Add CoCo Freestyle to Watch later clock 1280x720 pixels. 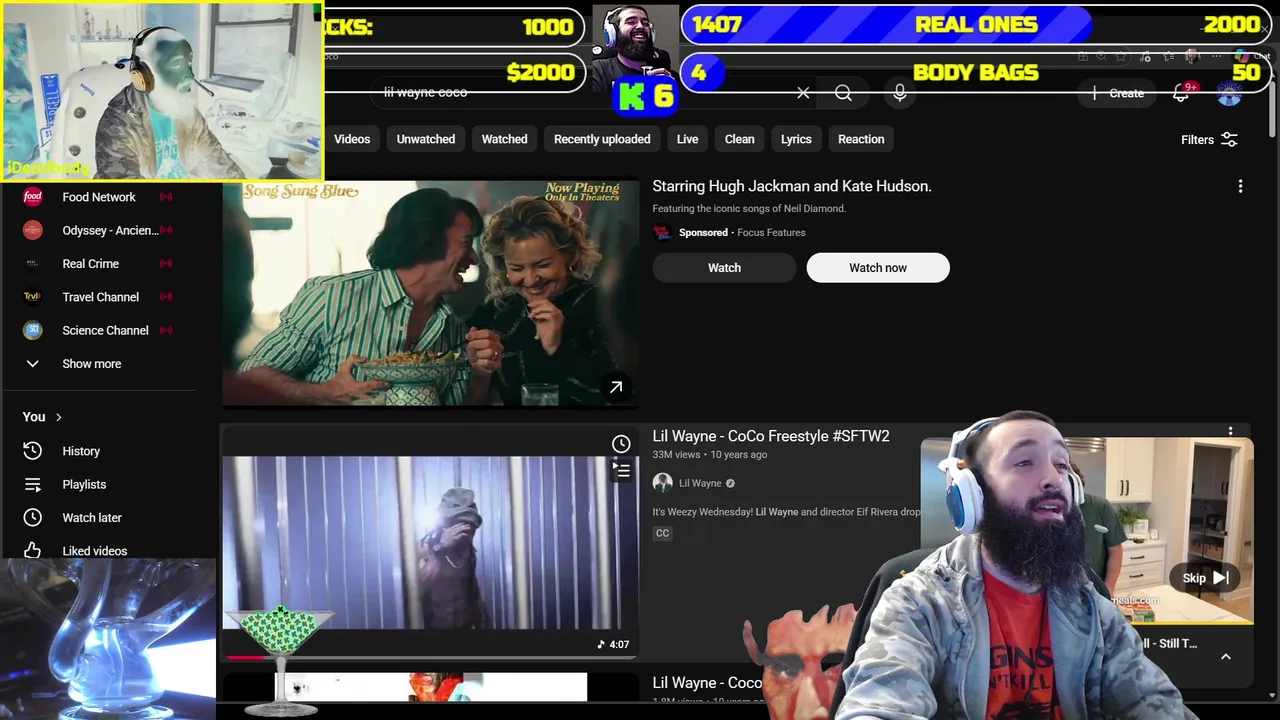click(x=621, y=444)
